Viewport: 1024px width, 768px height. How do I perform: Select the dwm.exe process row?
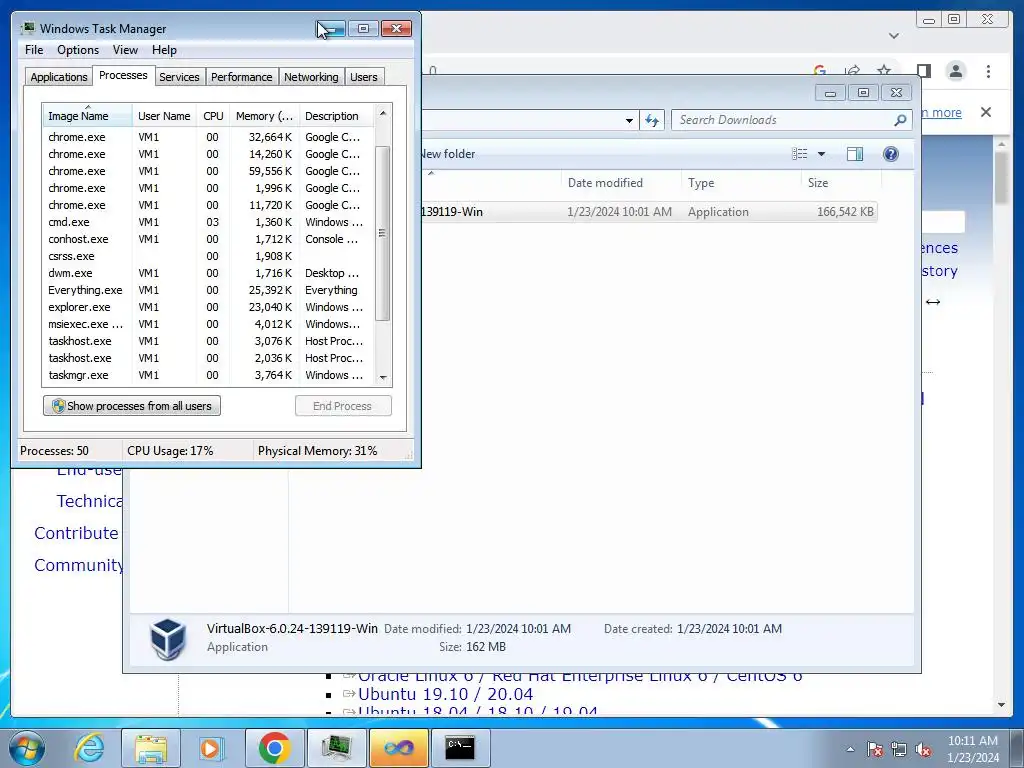[x=208, y=273]
